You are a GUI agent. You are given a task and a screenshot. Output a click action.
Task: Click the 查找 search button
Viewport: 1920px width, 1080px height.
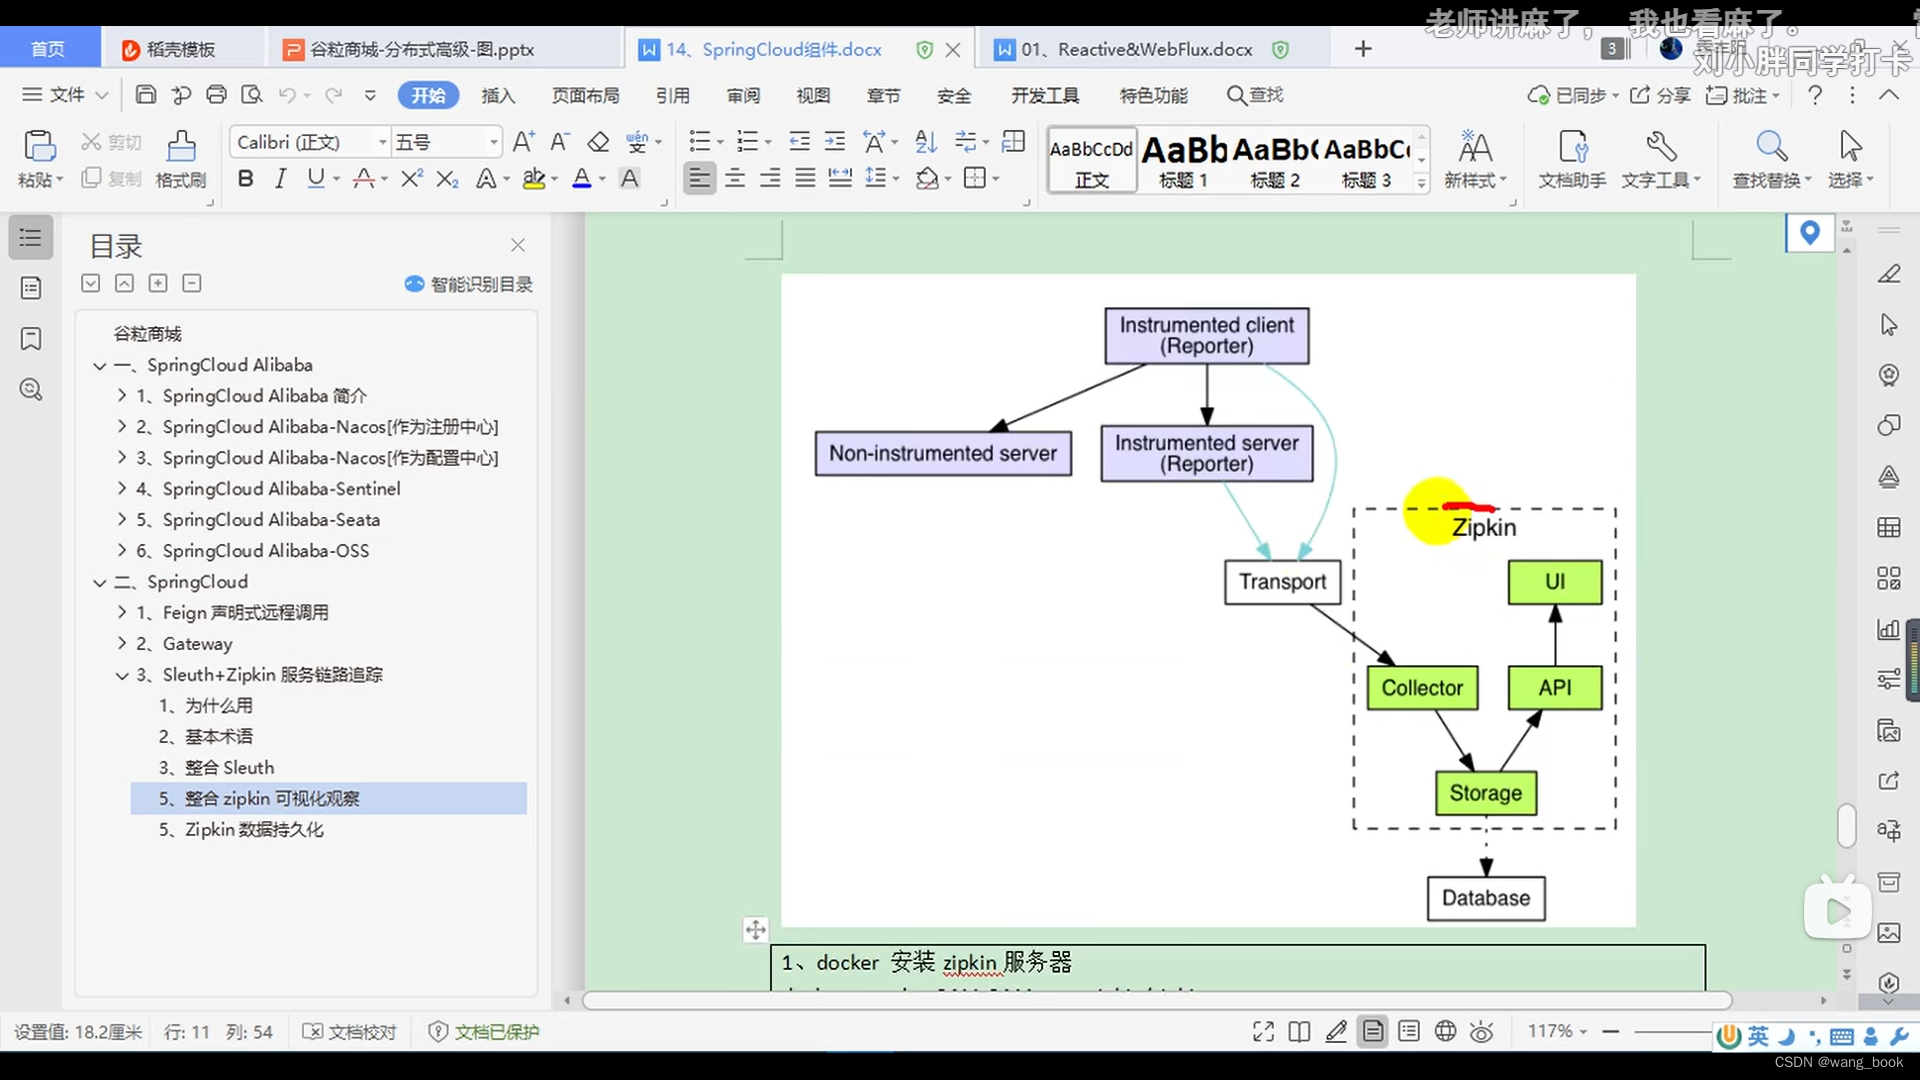point(1255,95)
